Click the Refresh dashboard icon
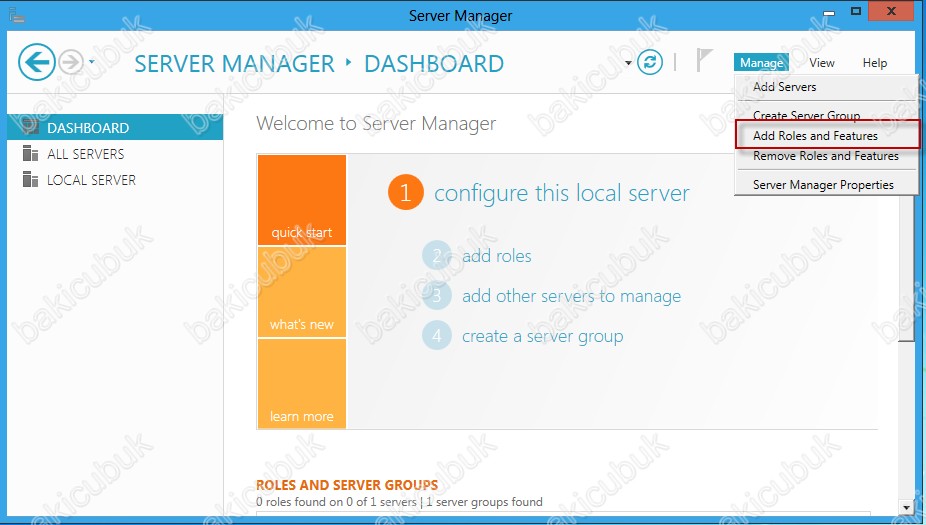 tap(650, 62)
